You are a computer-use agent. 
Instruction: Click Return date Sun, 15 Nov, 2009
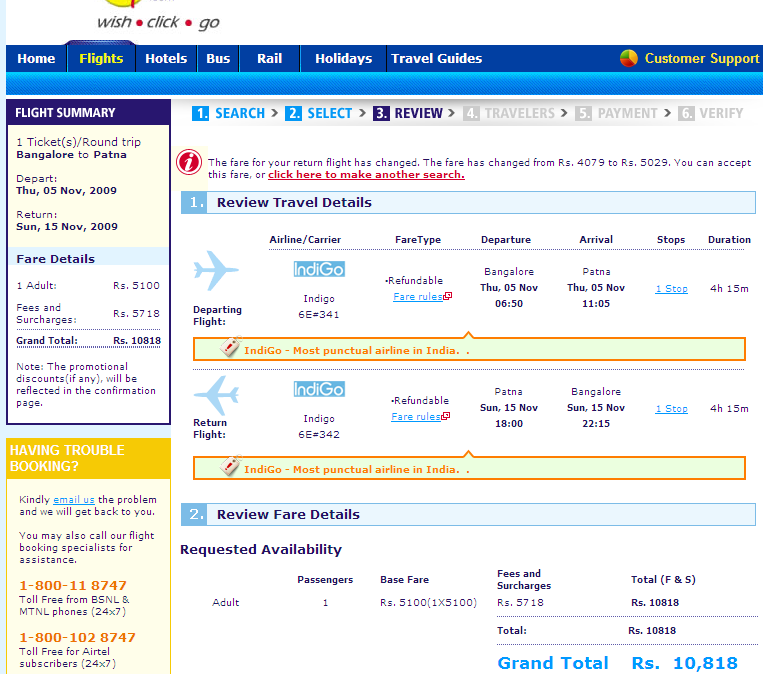(x=67, y=227)
